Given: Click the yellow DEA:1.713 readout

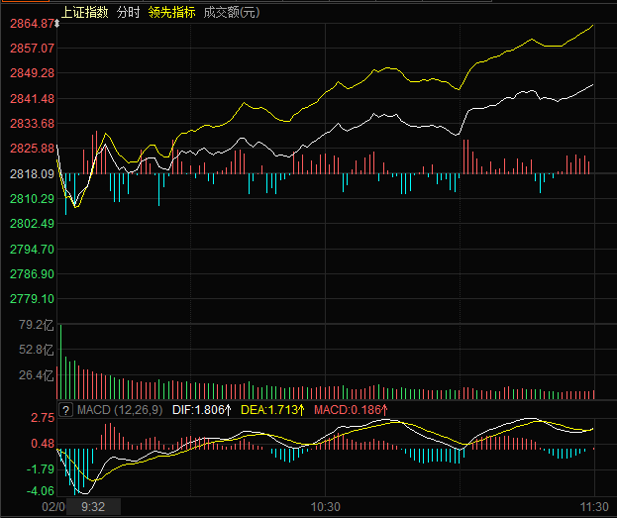Looking at the screenshot, I should coord(268,409).
